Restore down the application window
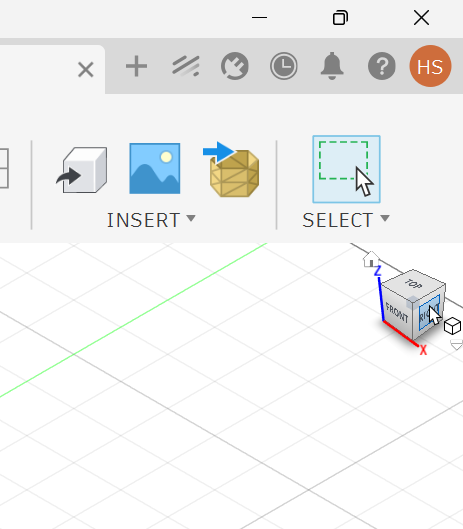The height and width of the screenshot is (529, 463). coord(340,18)
